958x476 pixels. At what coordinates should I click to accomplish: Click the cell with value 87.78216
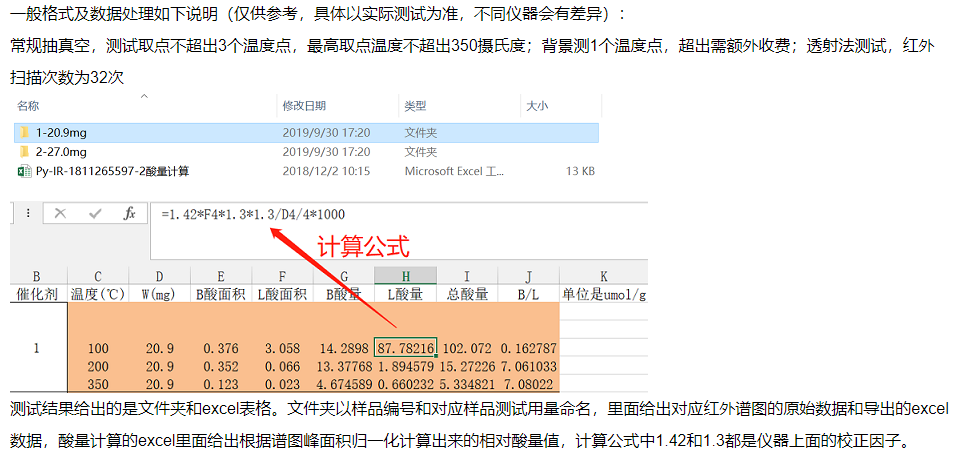point(405,348)
